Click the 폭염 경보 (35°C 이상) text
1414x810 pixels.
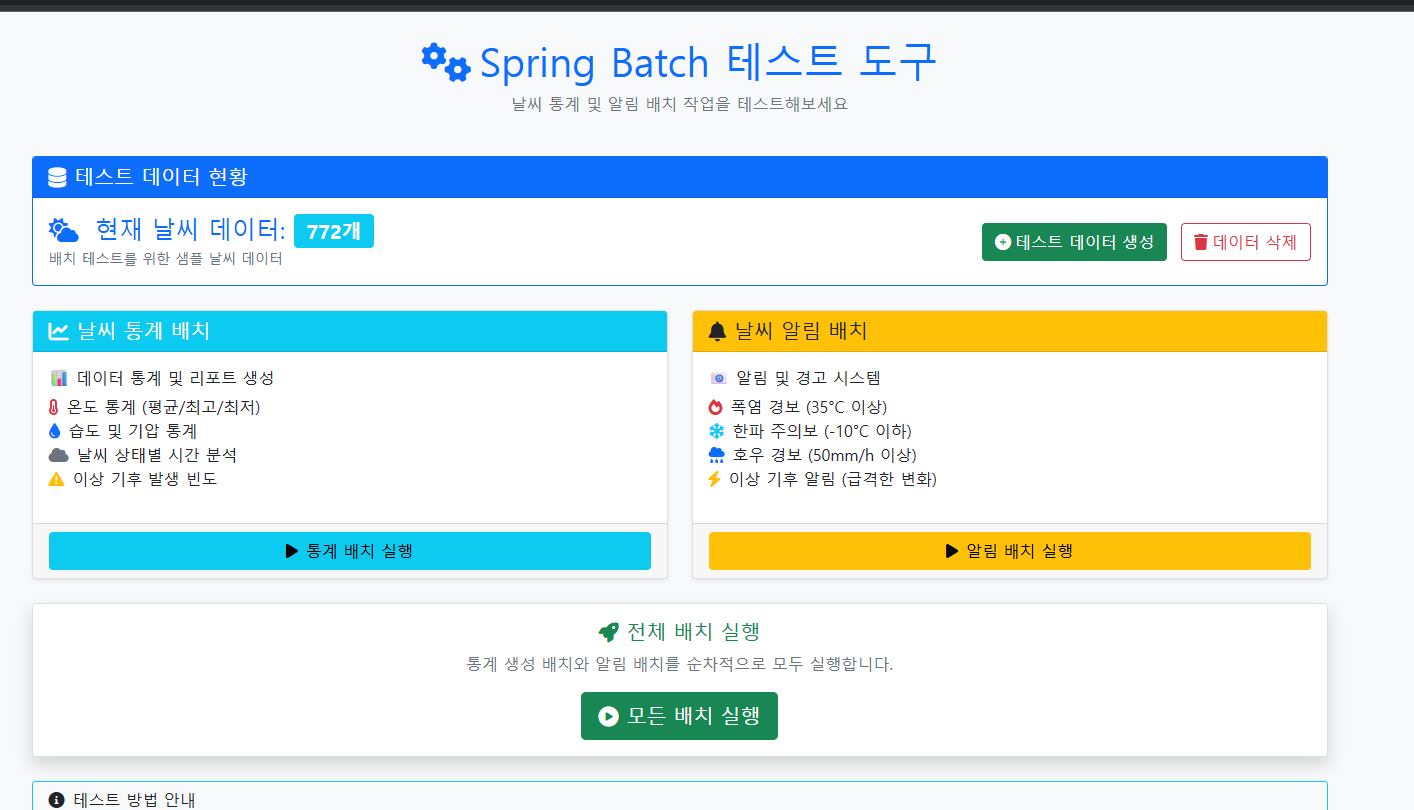(x=809, y=407)
